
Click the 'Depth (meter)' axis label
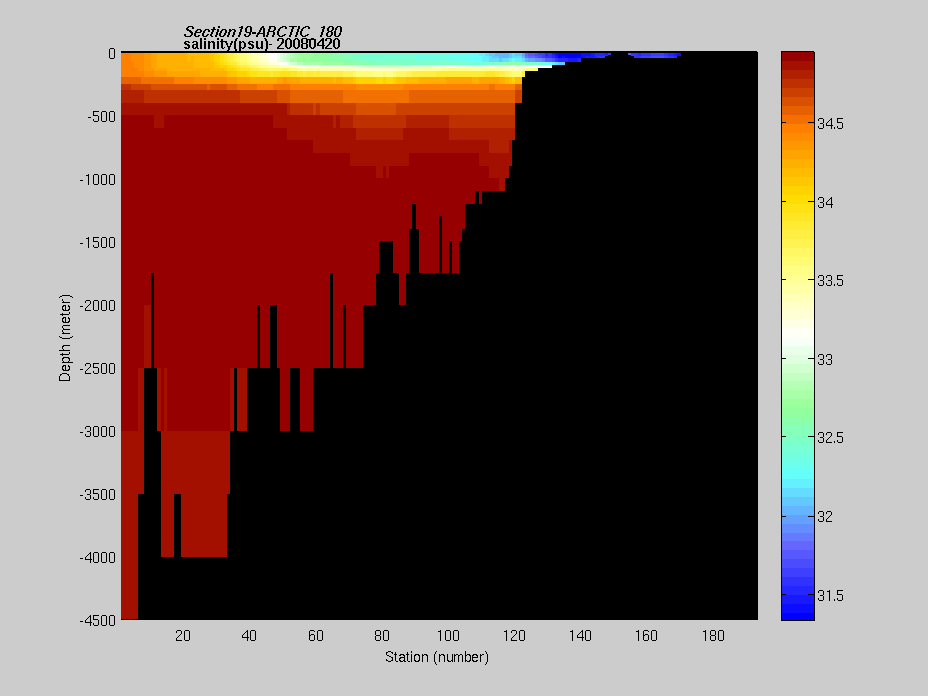[x=65, y=337]
